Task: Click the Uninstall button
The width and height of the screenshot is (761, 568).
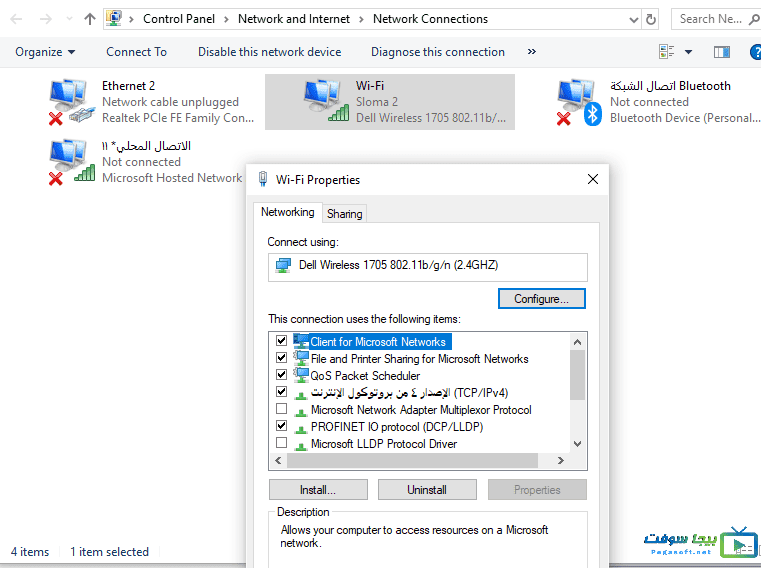Action: pos(427,490)
